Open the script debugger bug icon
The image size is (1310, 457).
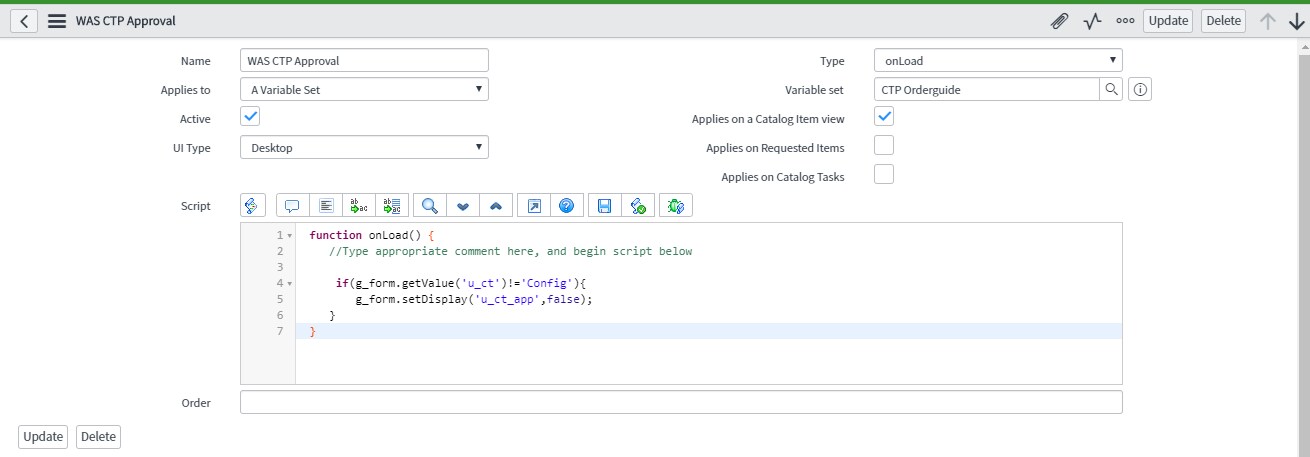pyautogui.click(x=675, y=205)
